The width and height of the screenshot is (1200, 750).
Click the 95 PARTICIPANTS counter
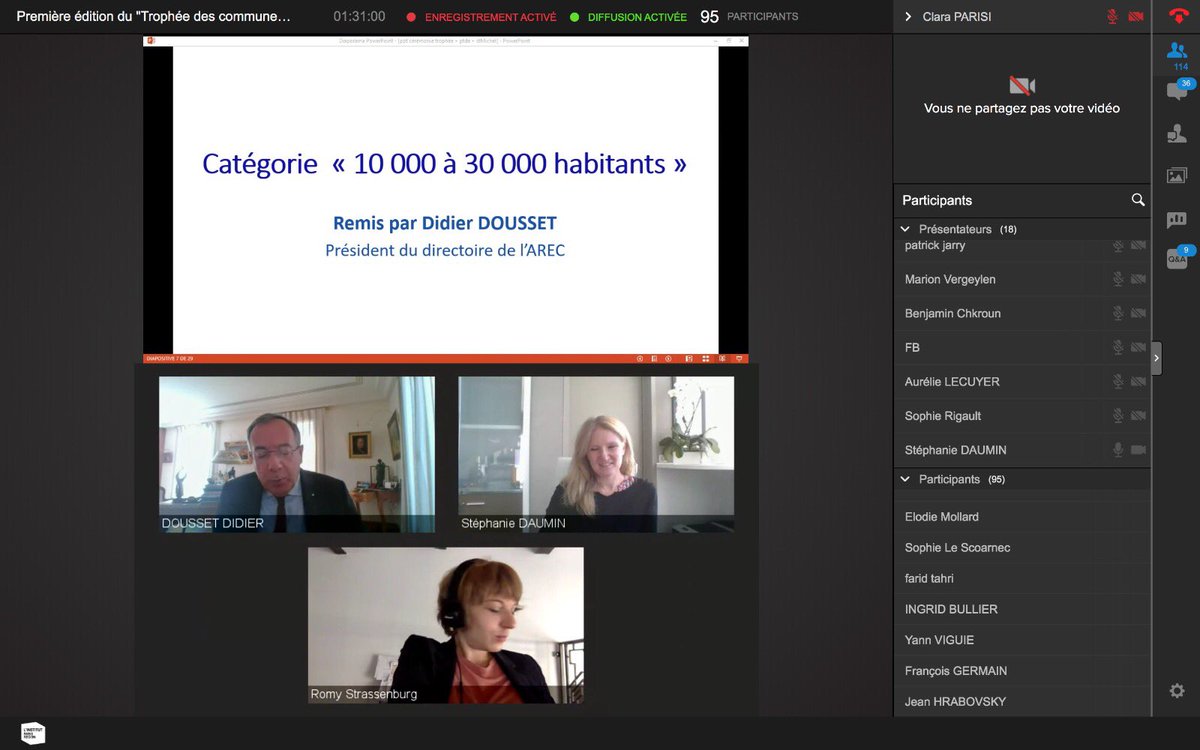[749, 17]
